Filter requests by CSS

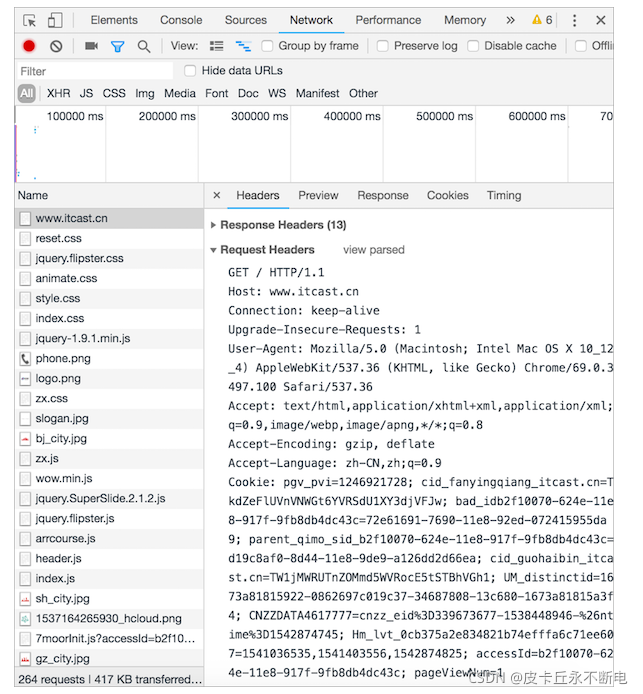(x=114, y=93)
